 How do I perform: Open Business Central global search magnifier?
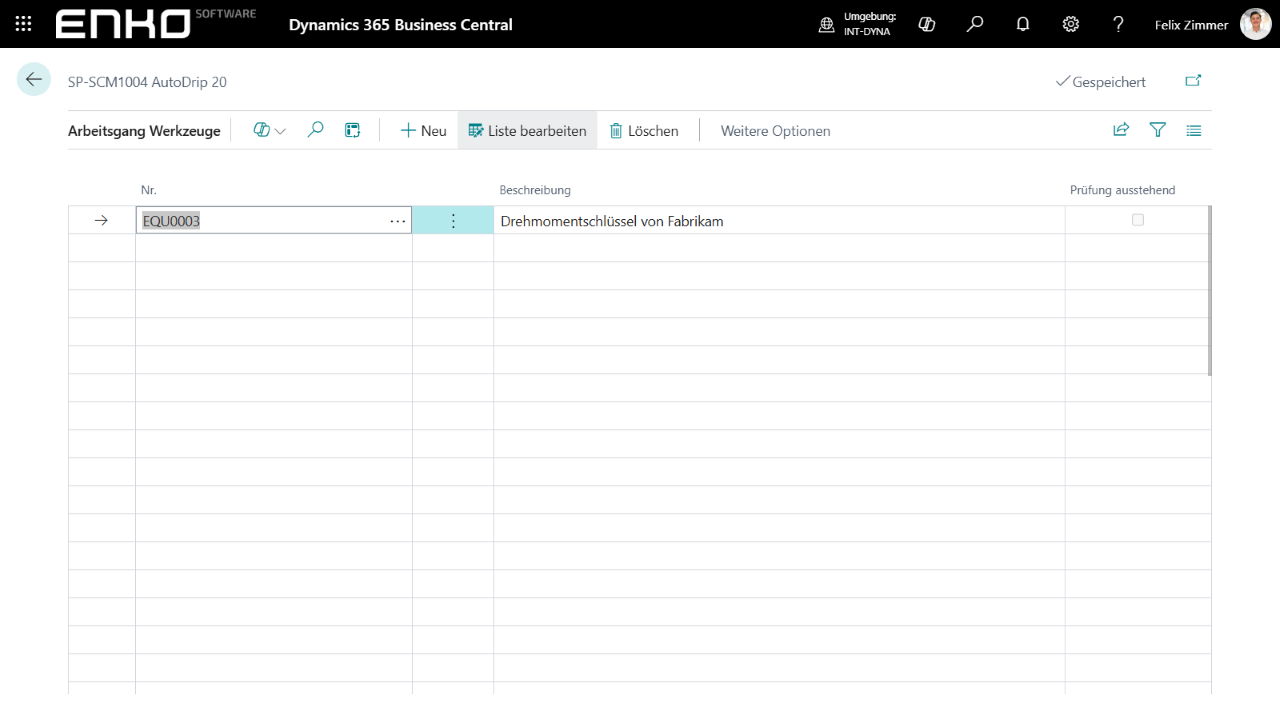tap(974, 24)
